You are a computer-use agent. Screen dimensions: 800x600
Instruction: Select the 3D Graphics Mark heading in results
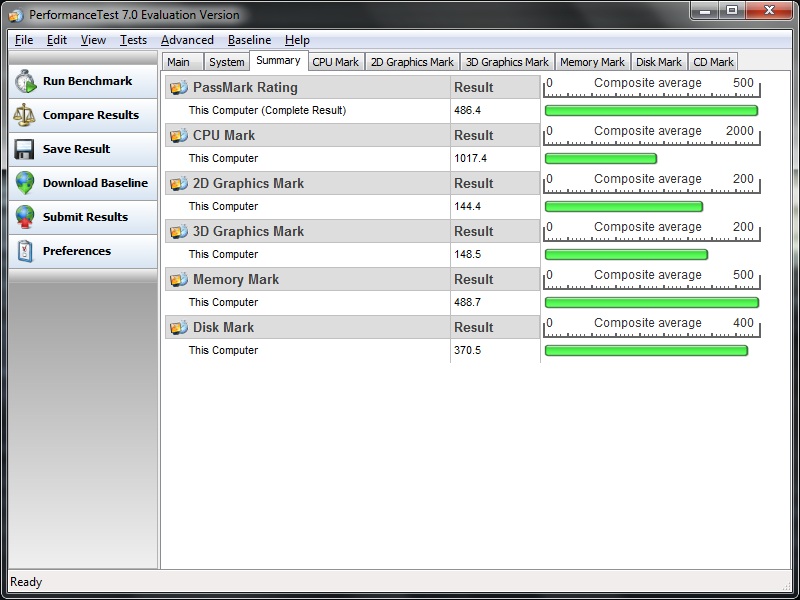[248, 232]
